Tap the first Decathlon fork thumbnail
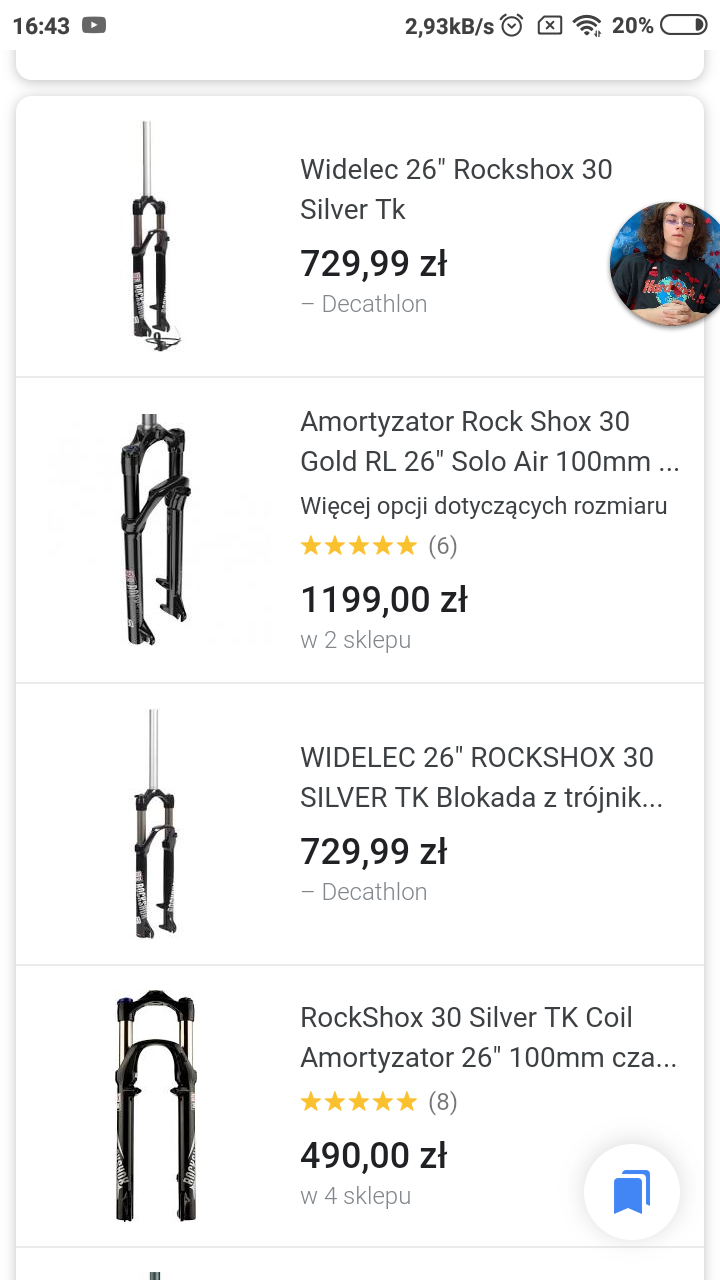This screenshot has width=720, height=1280. [x=151, y=237]
